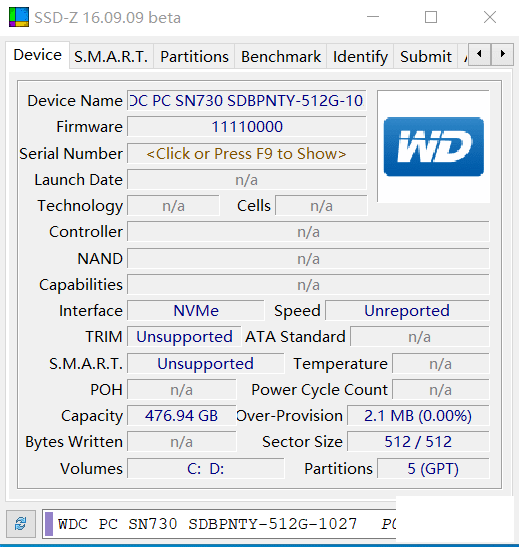The width and height of the screenshot is (519, 547).
Task: Open the Benchmark tab
Action: tap(281, 57)
